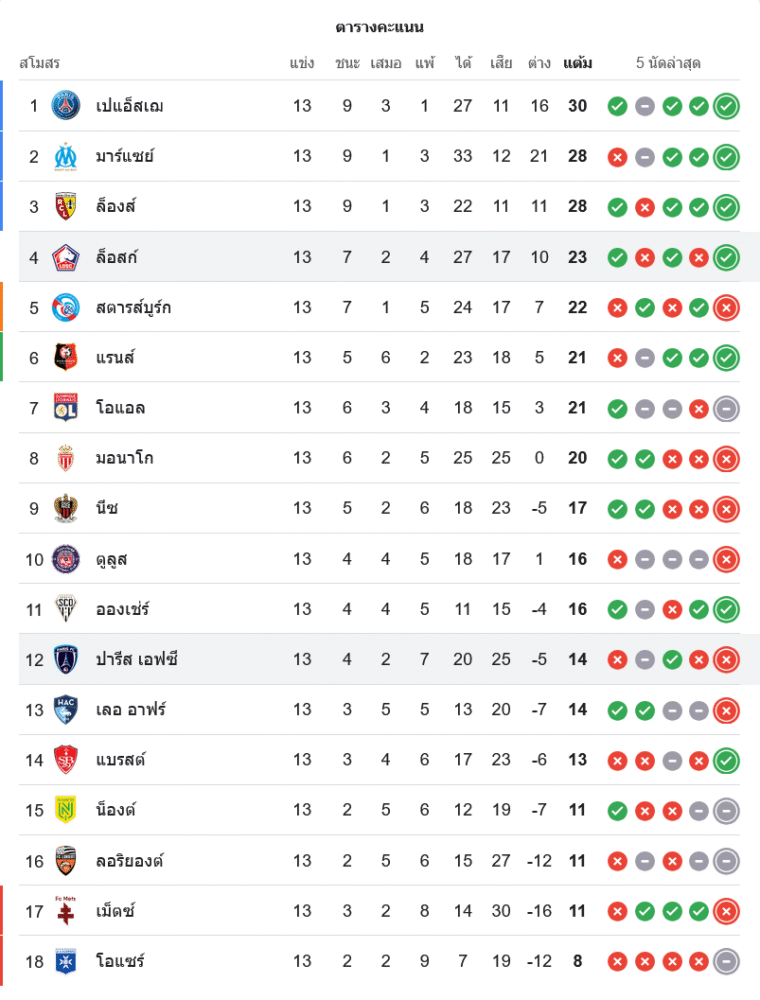Click the Nantes yellow club crest
The width and height of the screenshot is (760, 1000).
[66, 810]
